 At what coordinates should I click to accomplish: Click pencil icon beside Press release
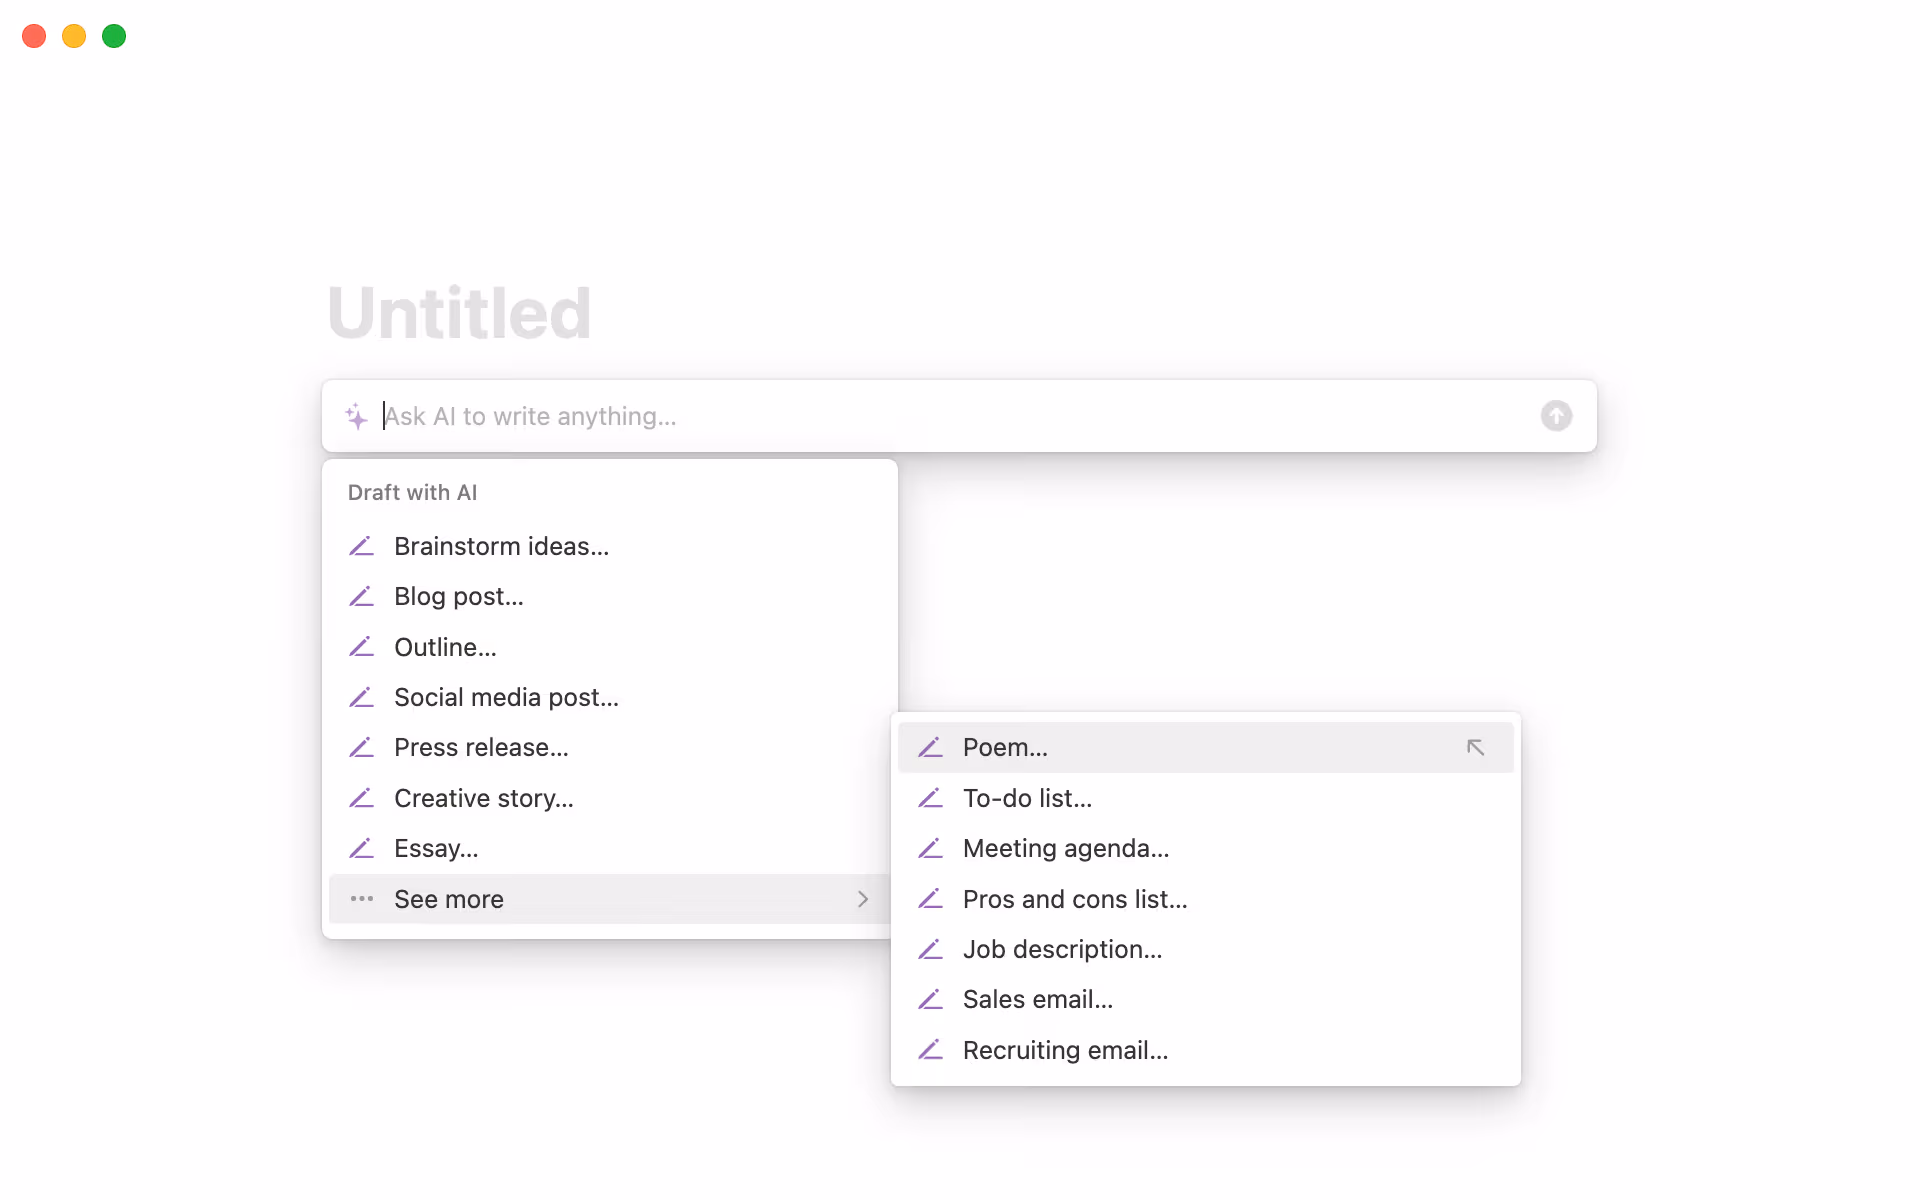[361, 747]
